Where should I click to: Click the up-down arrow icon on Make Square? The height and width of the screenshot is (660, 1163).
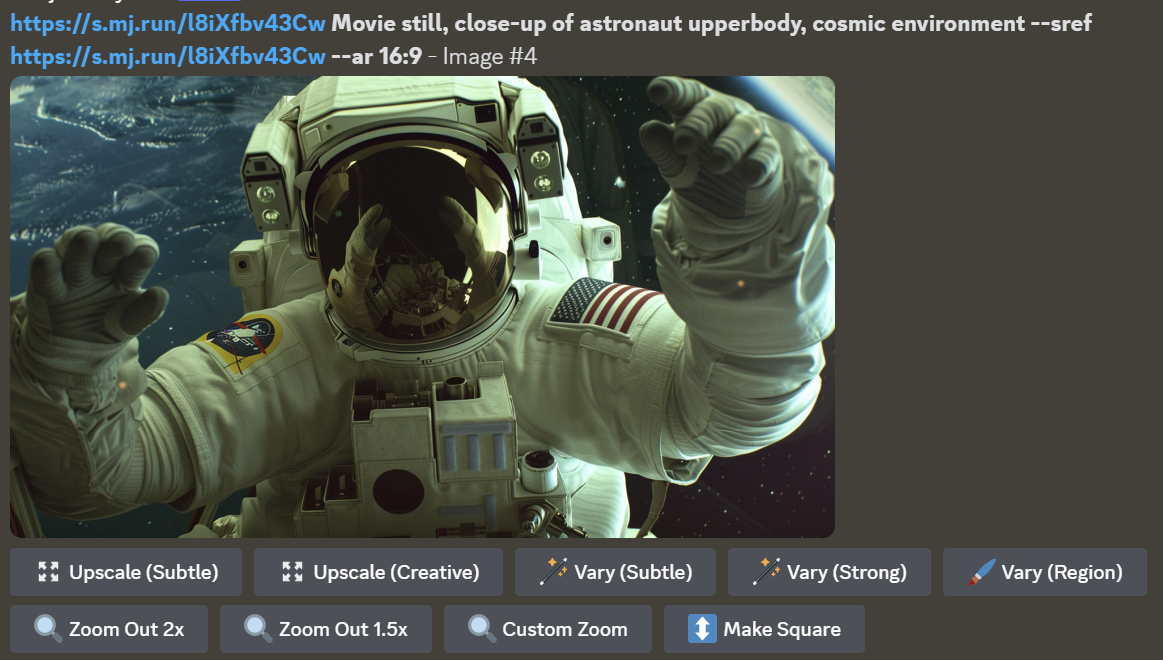click(x=702, y=629)
